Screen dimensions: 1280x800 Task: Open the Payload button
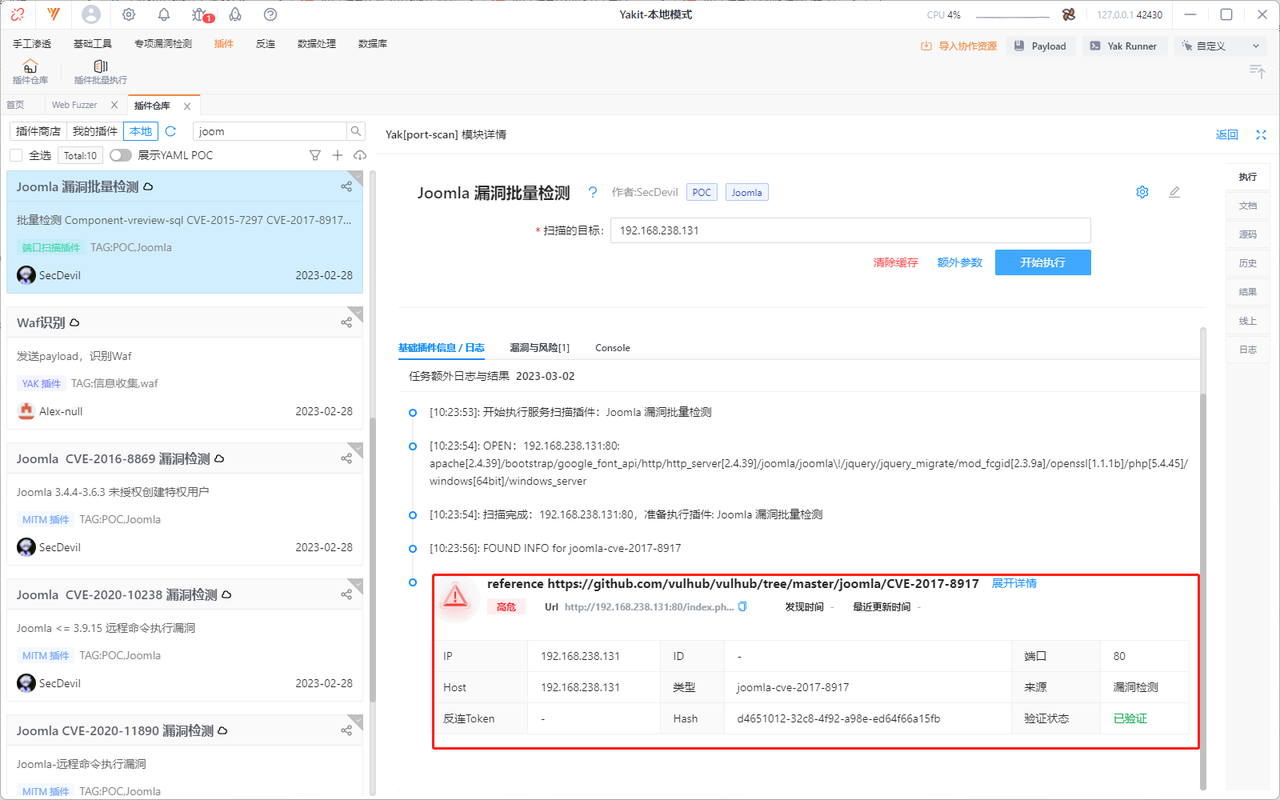click(1040, 46)
